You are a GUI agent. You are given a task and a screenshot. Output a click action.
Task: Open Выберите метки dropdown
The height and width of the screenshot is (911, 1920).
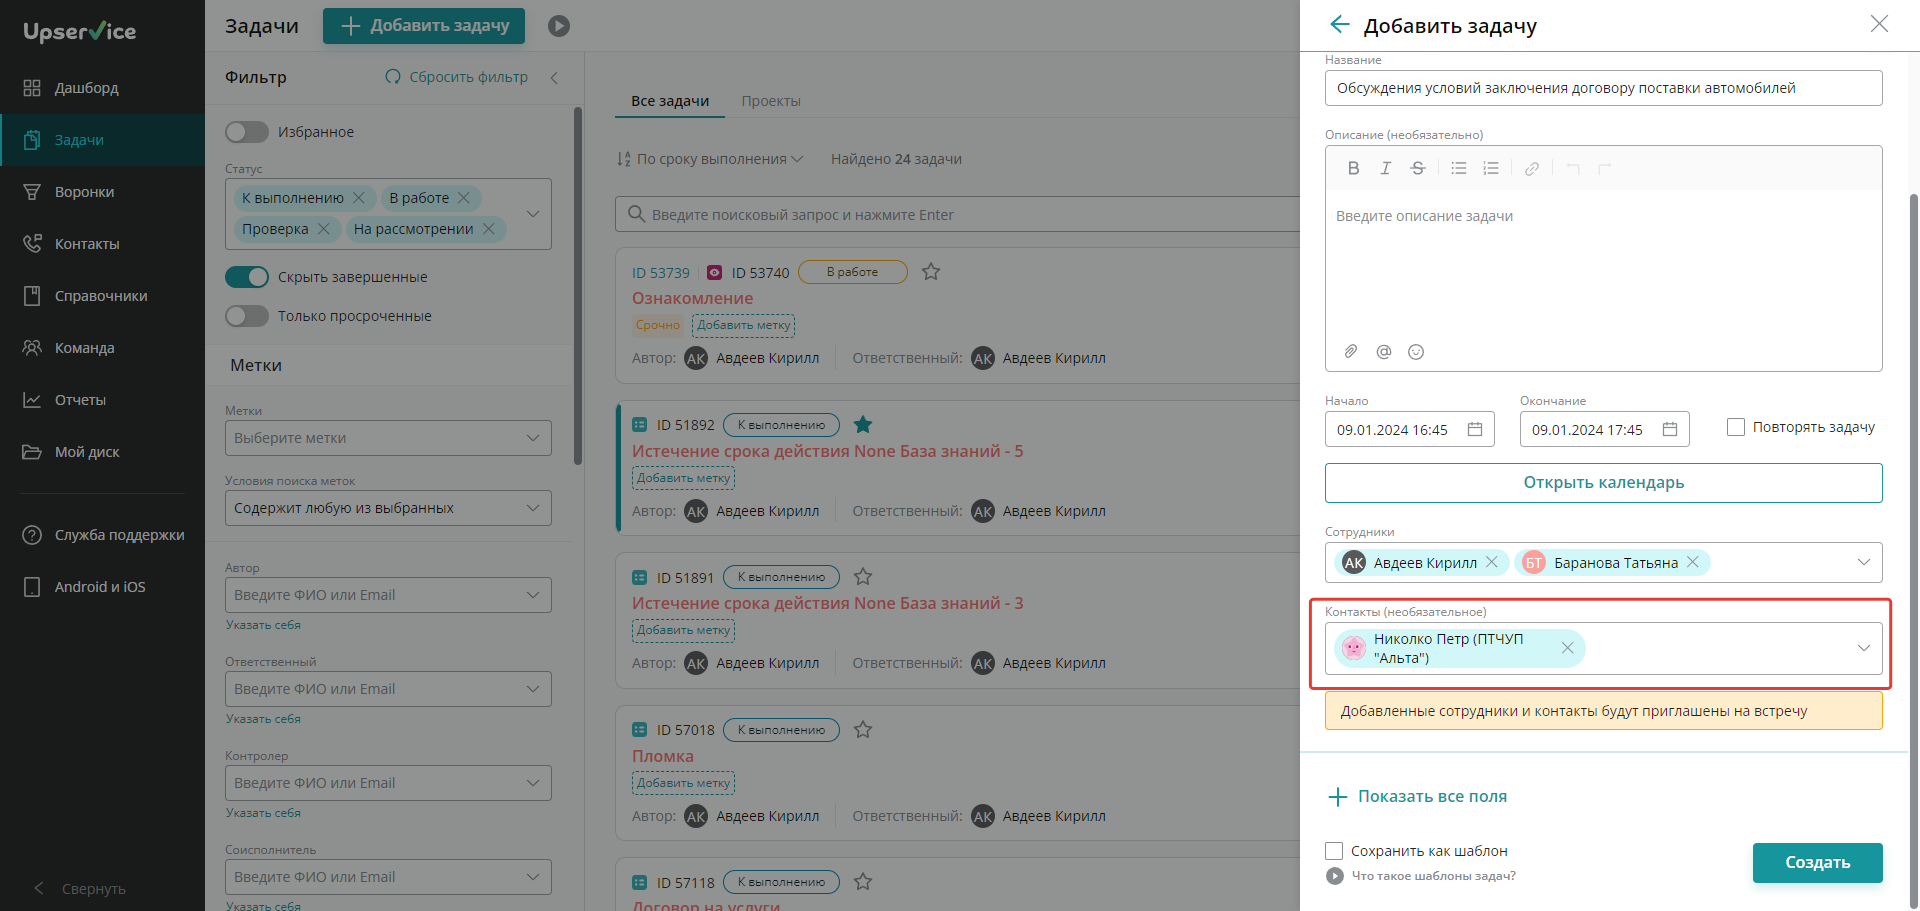(x=388, y=438)
